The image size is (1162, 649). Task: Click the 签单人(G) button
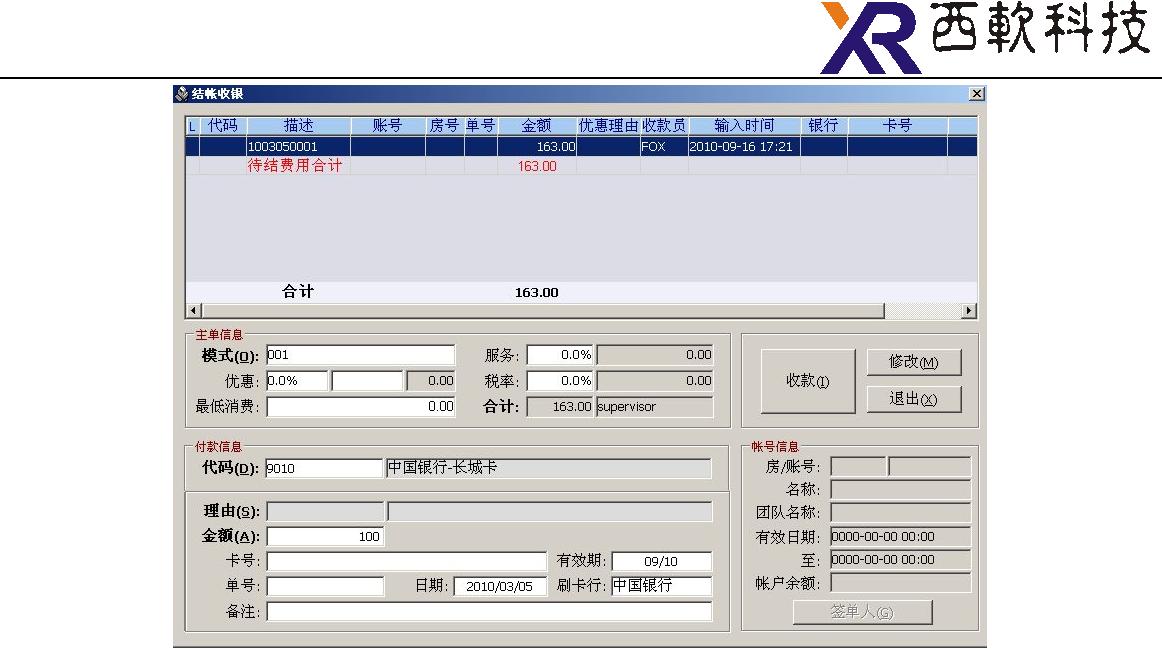coord(862,612)
